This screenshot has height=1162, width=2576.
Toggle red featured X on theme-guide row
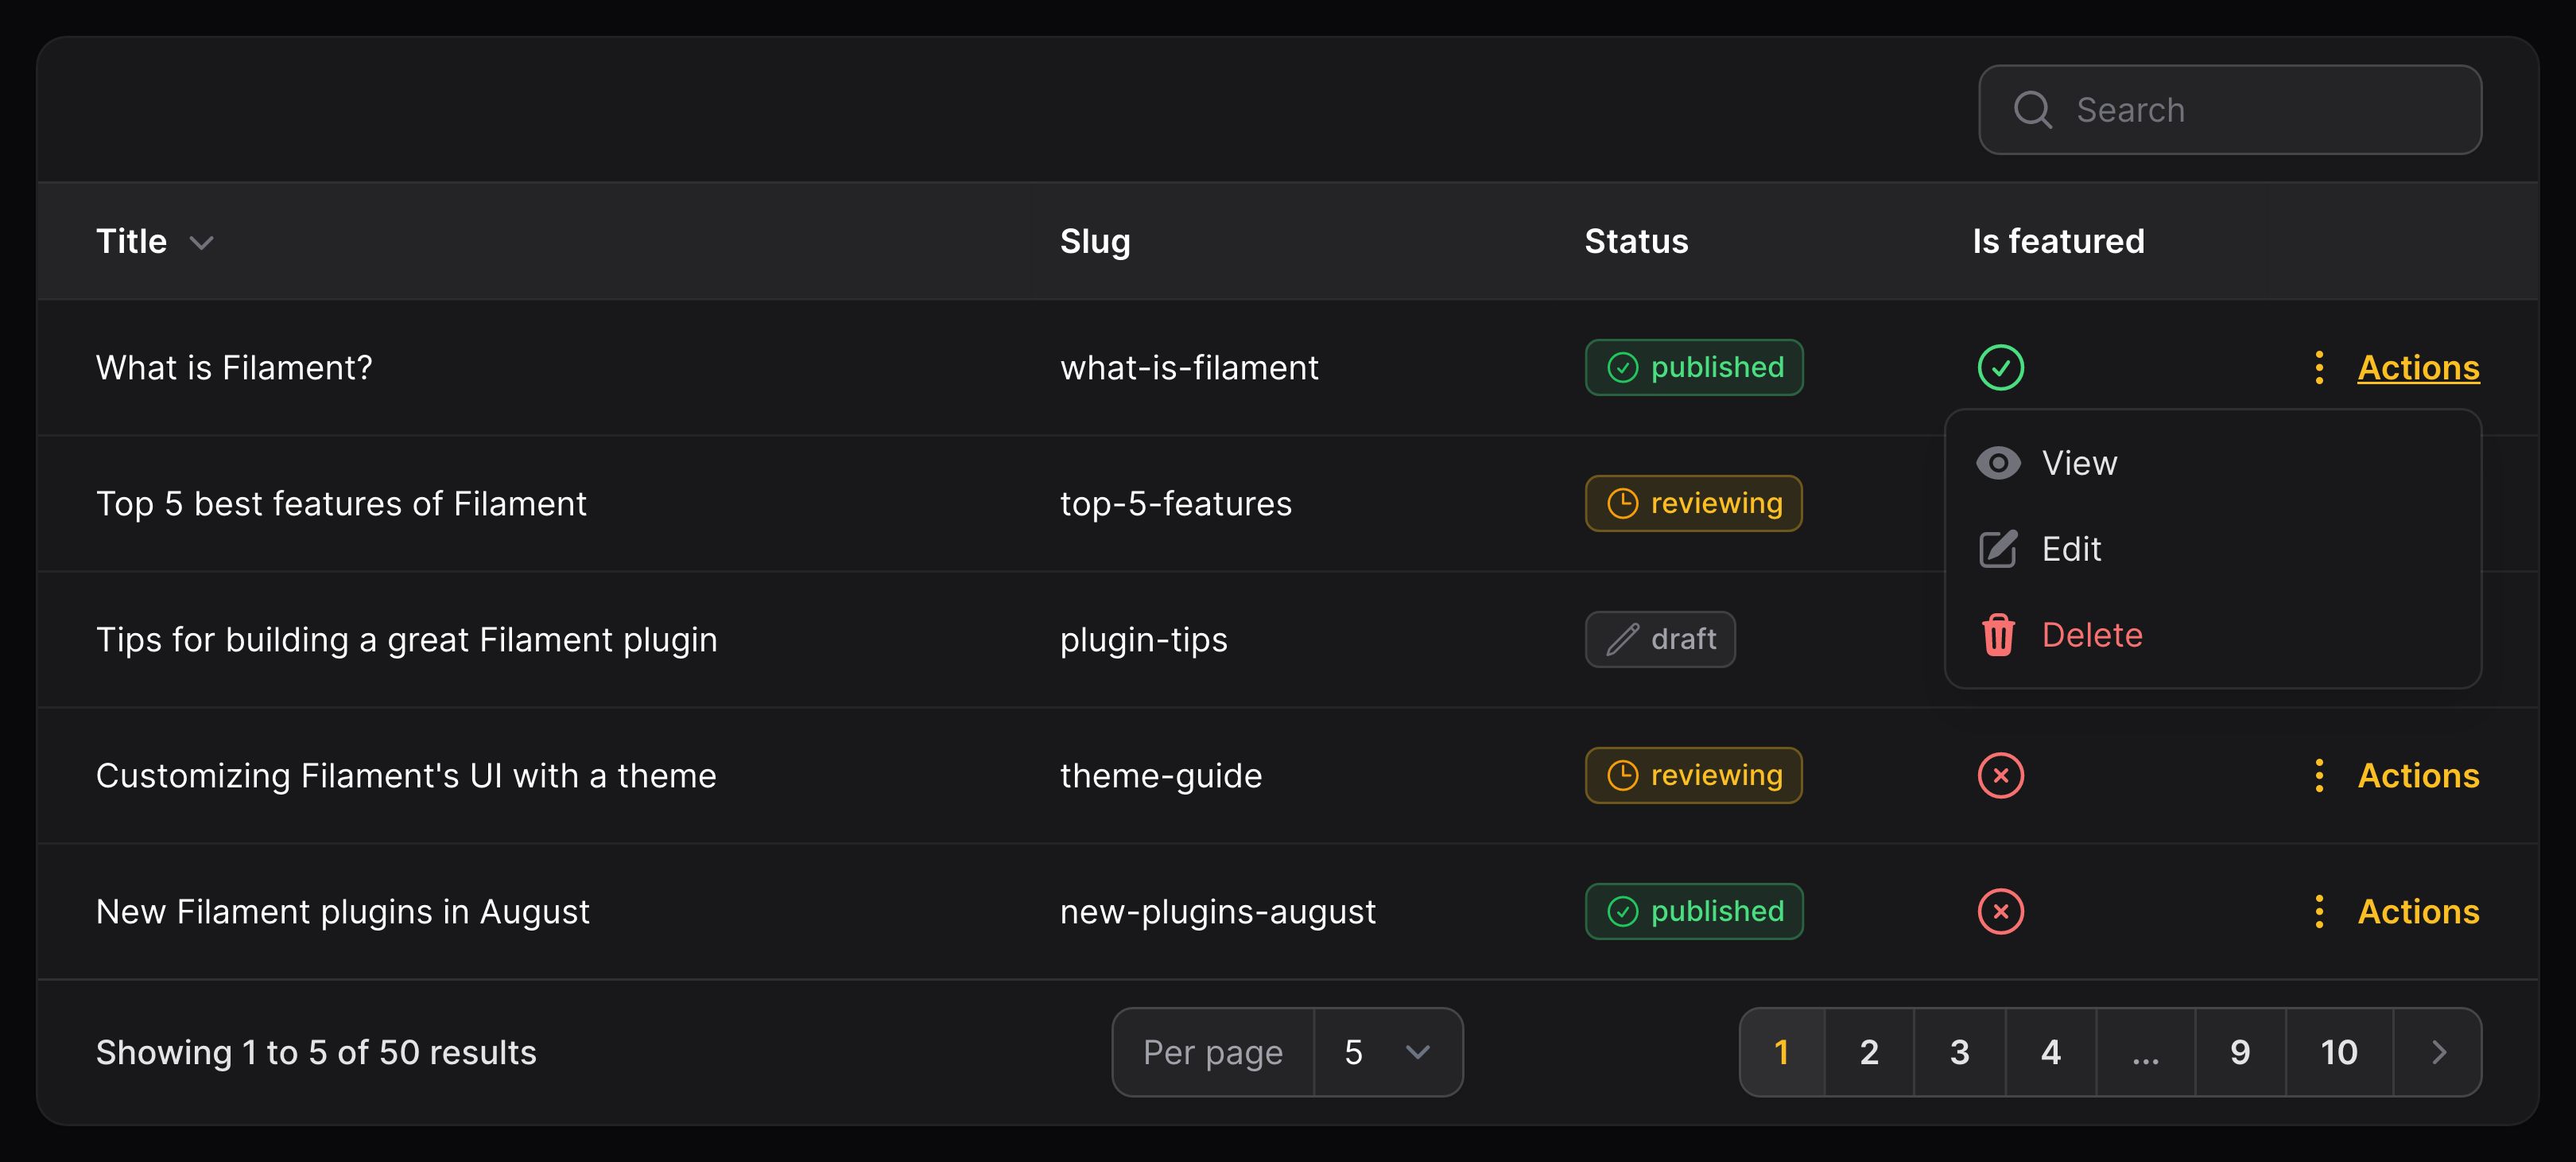point(2000,776)
